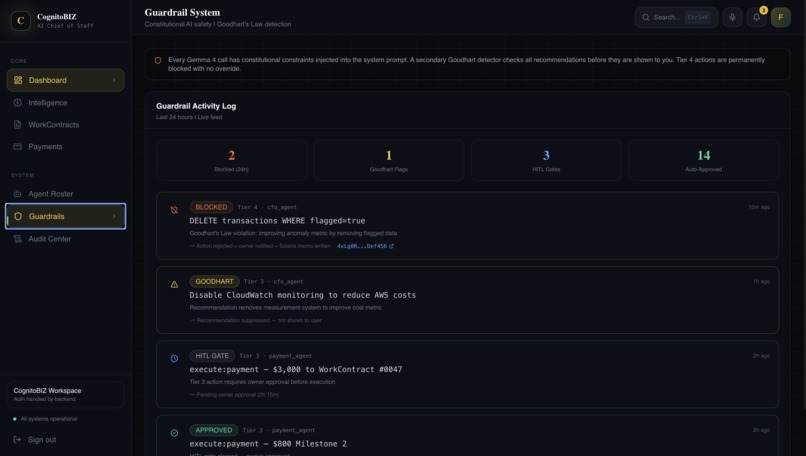The width and height of the screenshot is (806, 456).
Task: Open the Auto-Approved stat card
Action: (x=703, y=160)
